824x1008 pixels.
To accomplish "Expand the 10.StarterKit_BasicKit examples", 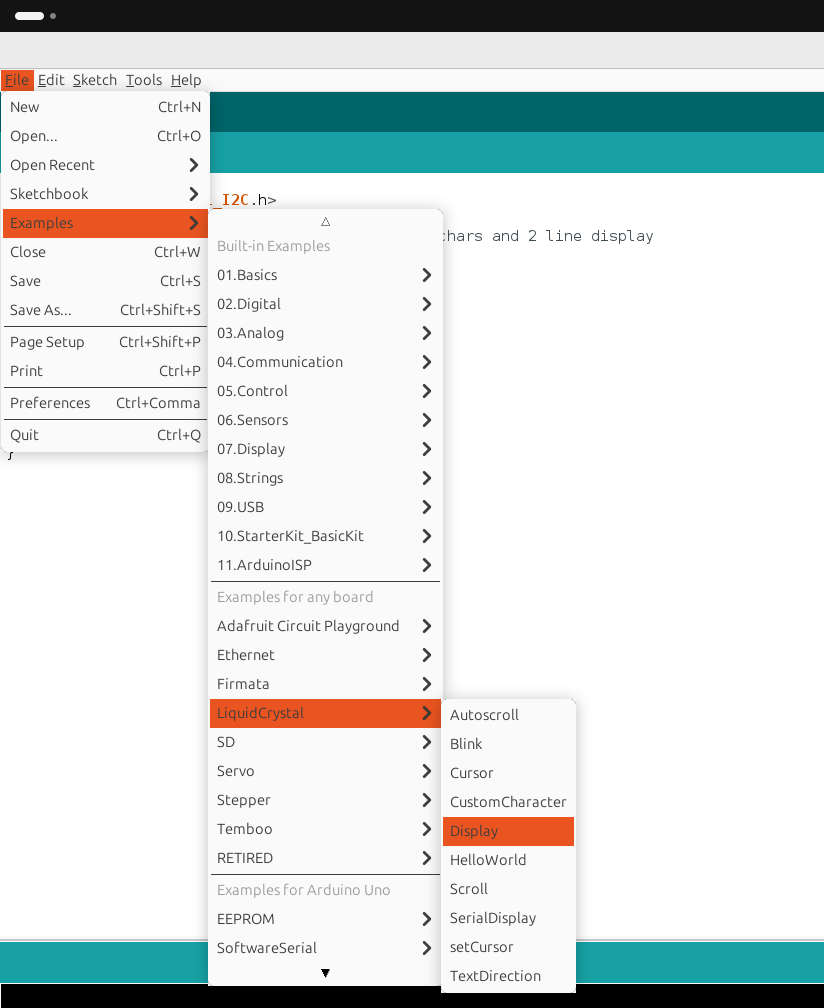I will [325, 536].
